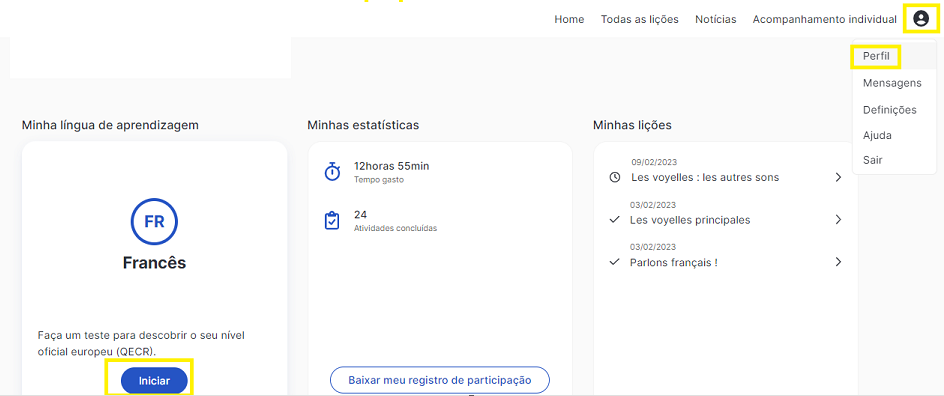Expand the Parlons français chevron
This screenshot has width=944, height=396.
(x=838, y=262)
